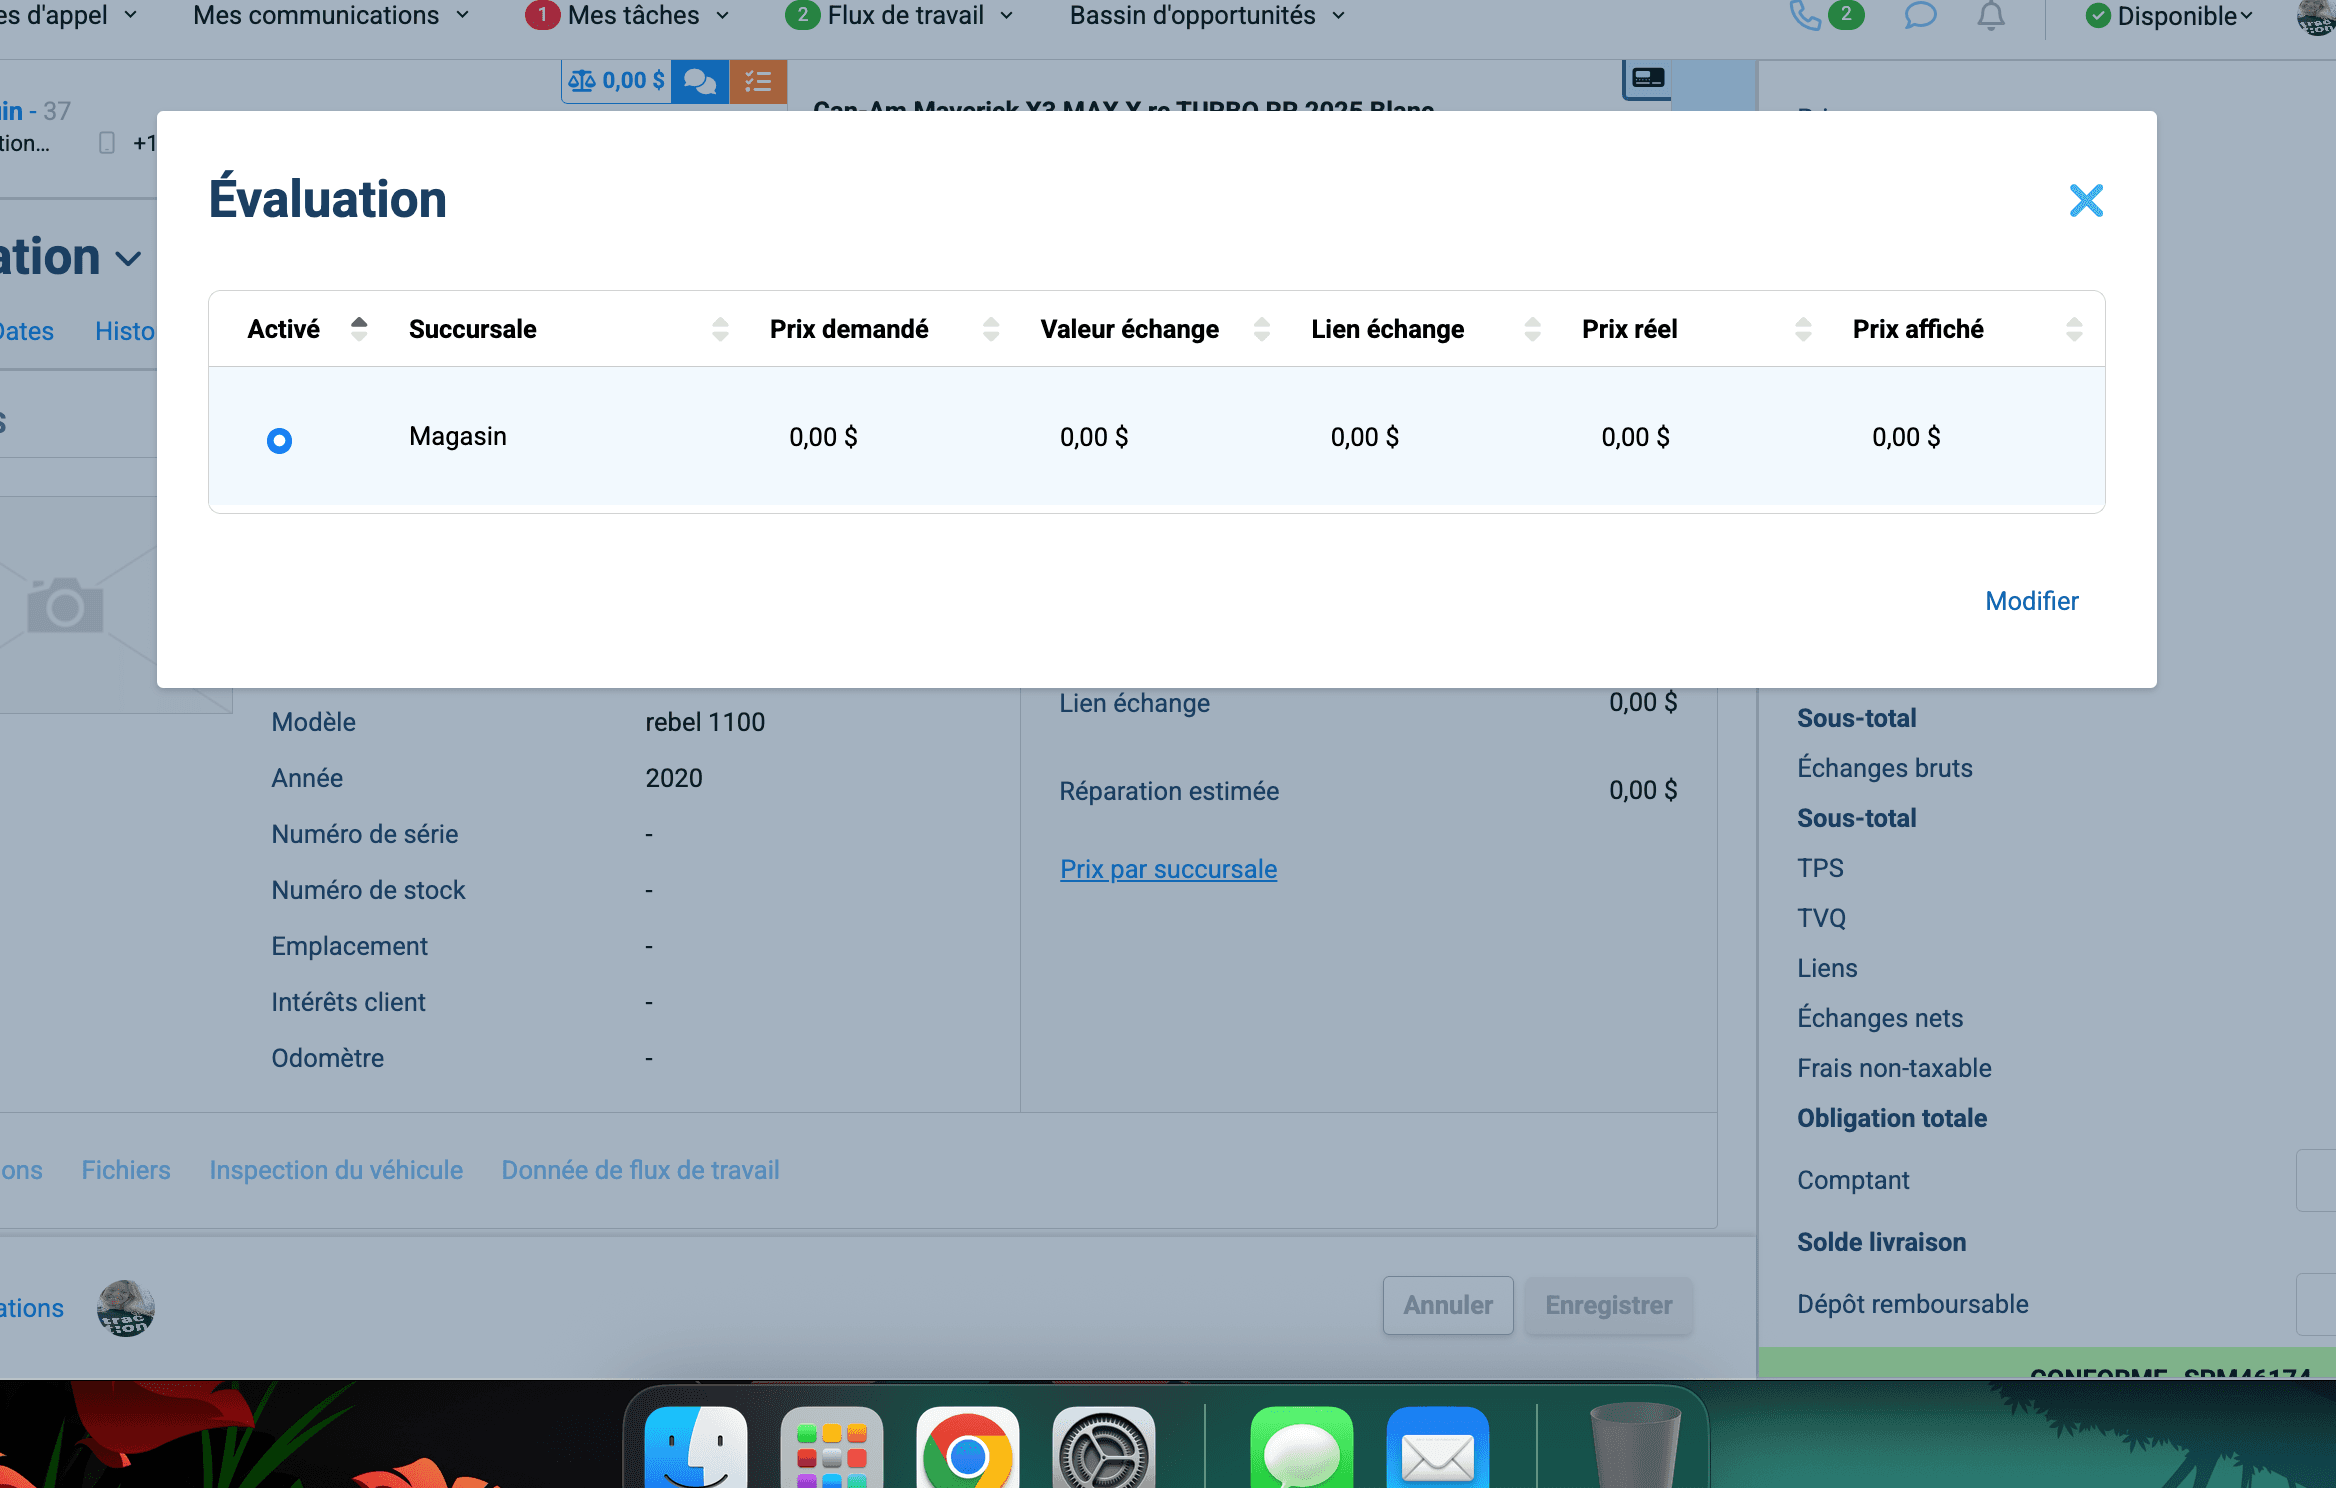2336x1488 pixels.
Task: Click the model value rebel 1100
Action: coord(705,722)
